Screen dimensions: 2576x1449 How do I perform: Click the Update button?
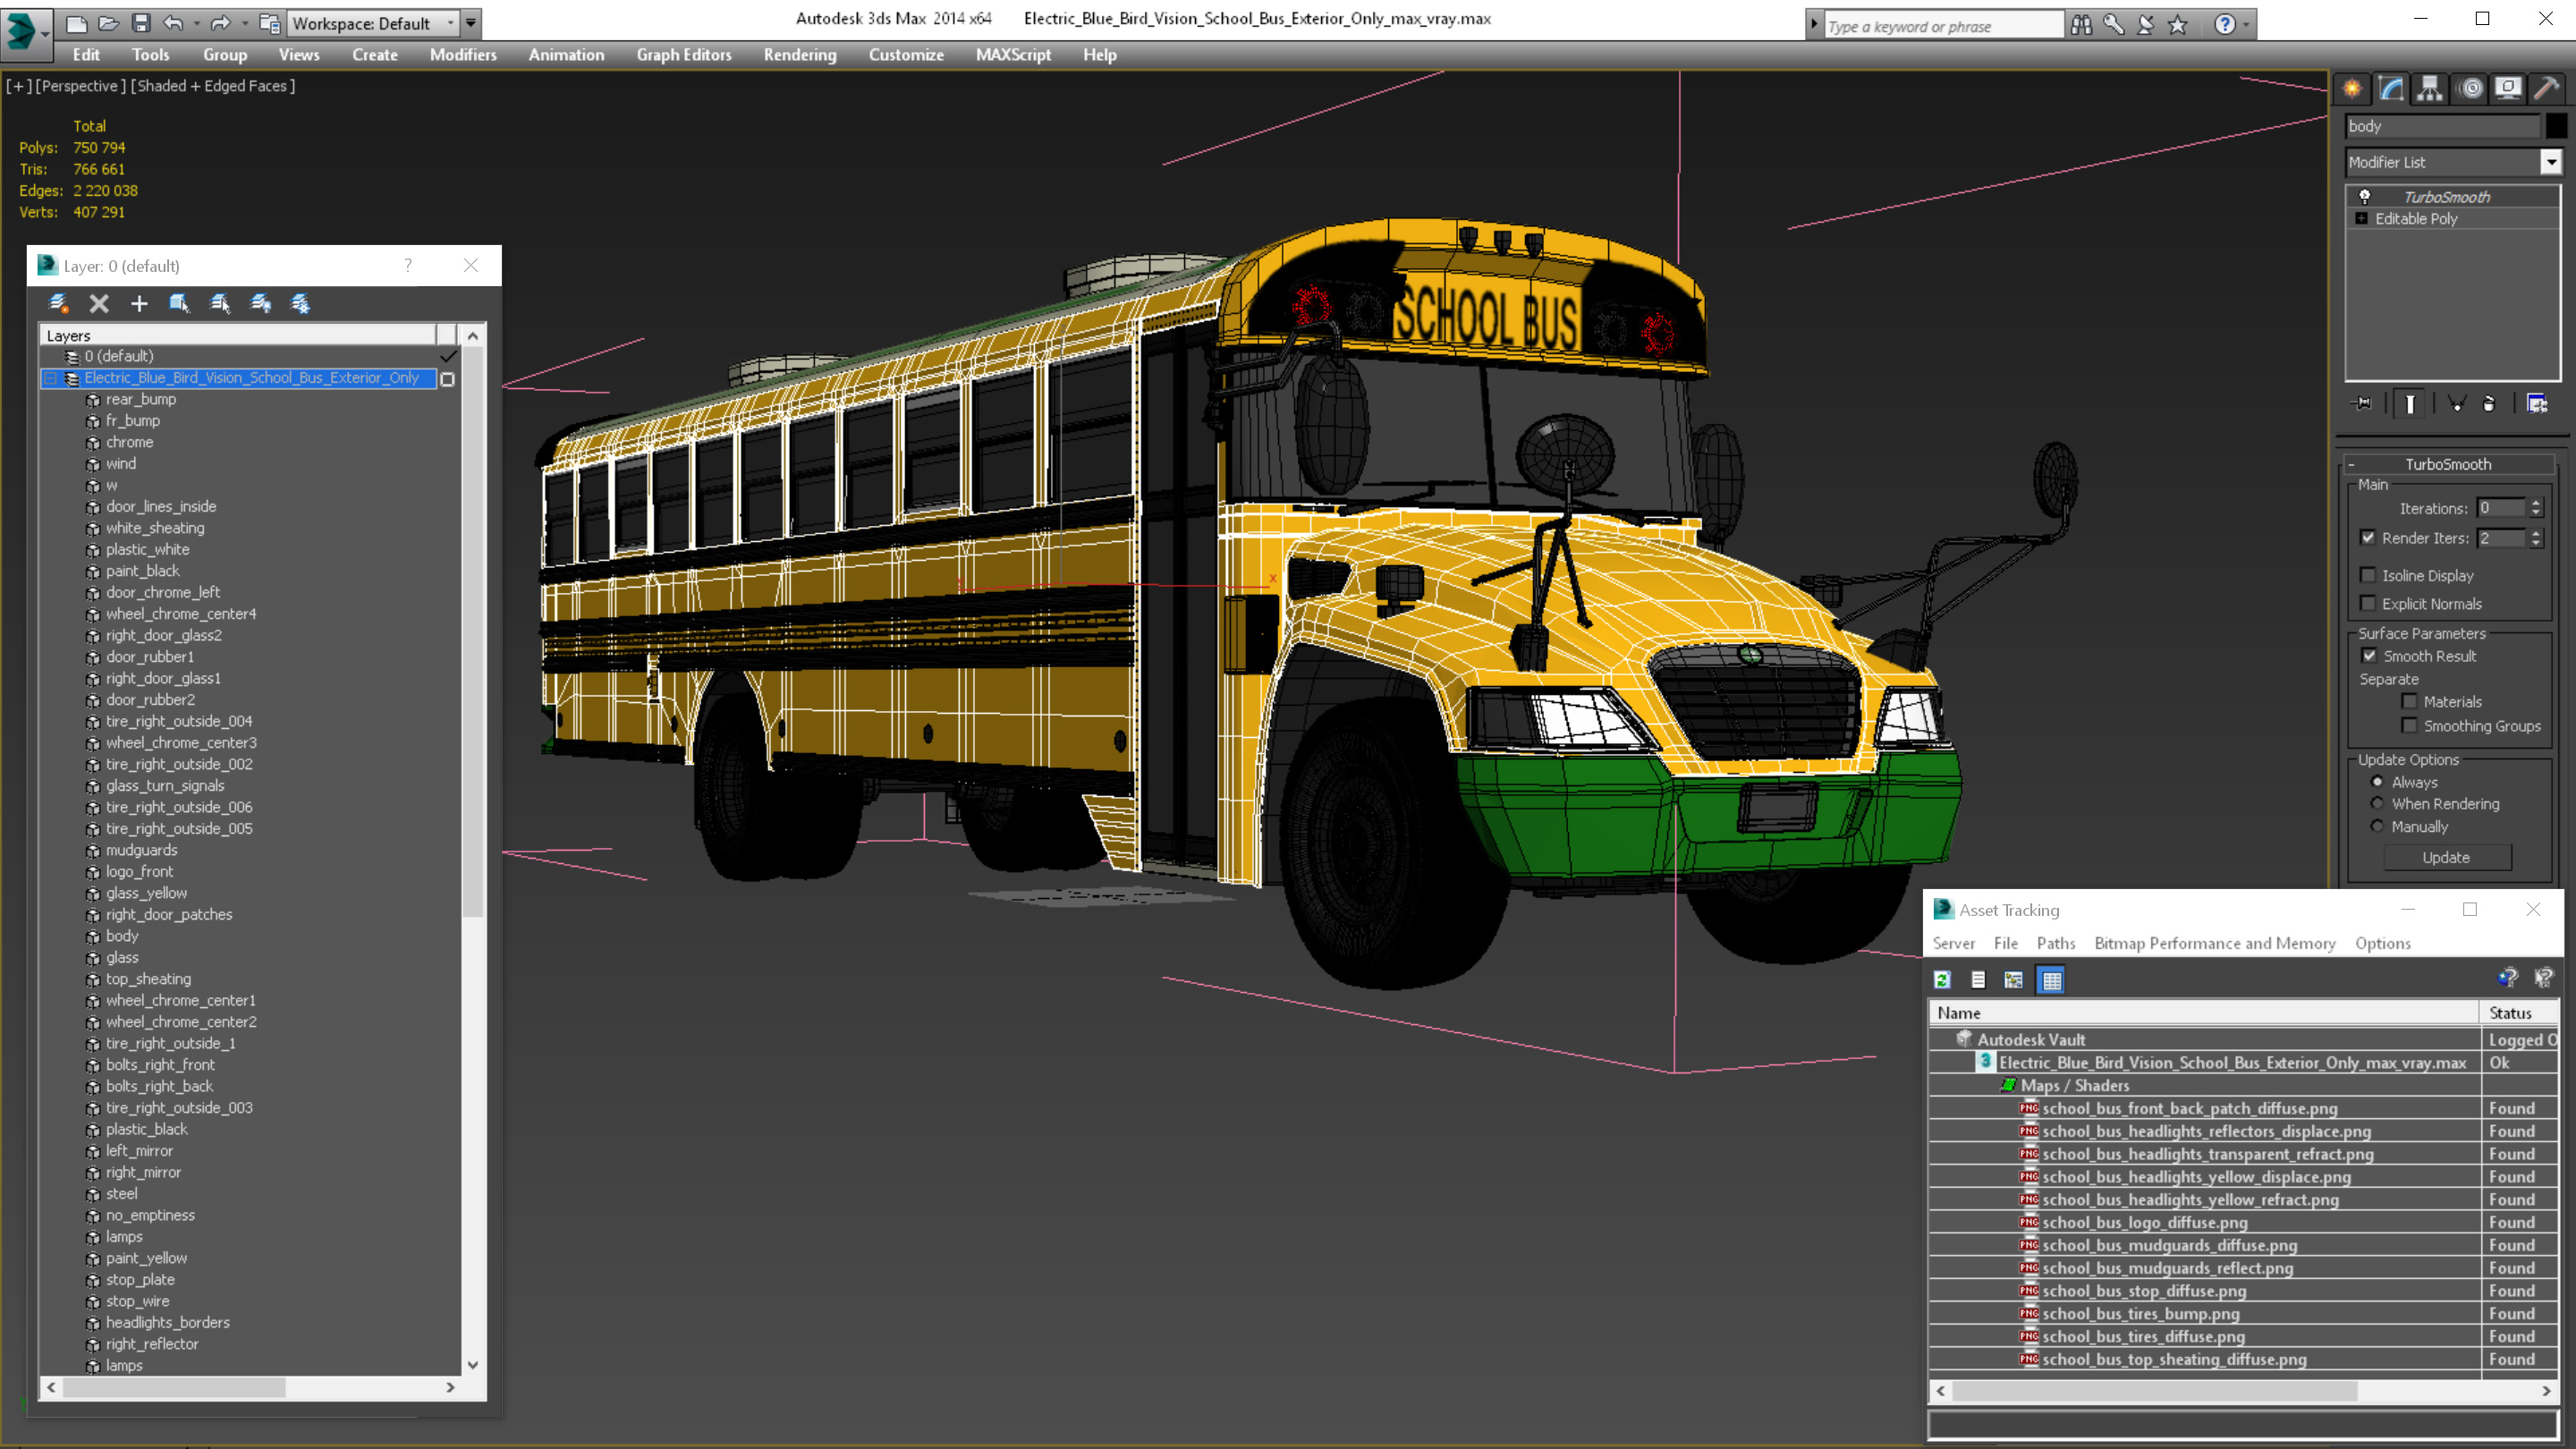[x=2446, y=858]
